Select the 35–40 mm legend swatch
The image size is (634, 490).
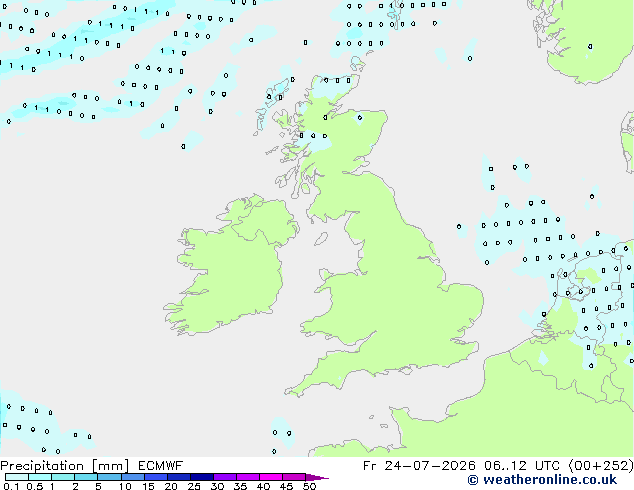(248, 477)
